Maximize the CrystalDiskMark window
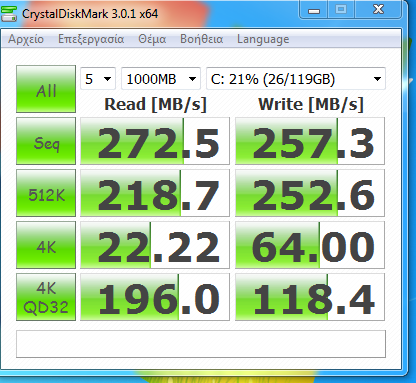This screenshot has height=383, width=416. click(341, 9)
